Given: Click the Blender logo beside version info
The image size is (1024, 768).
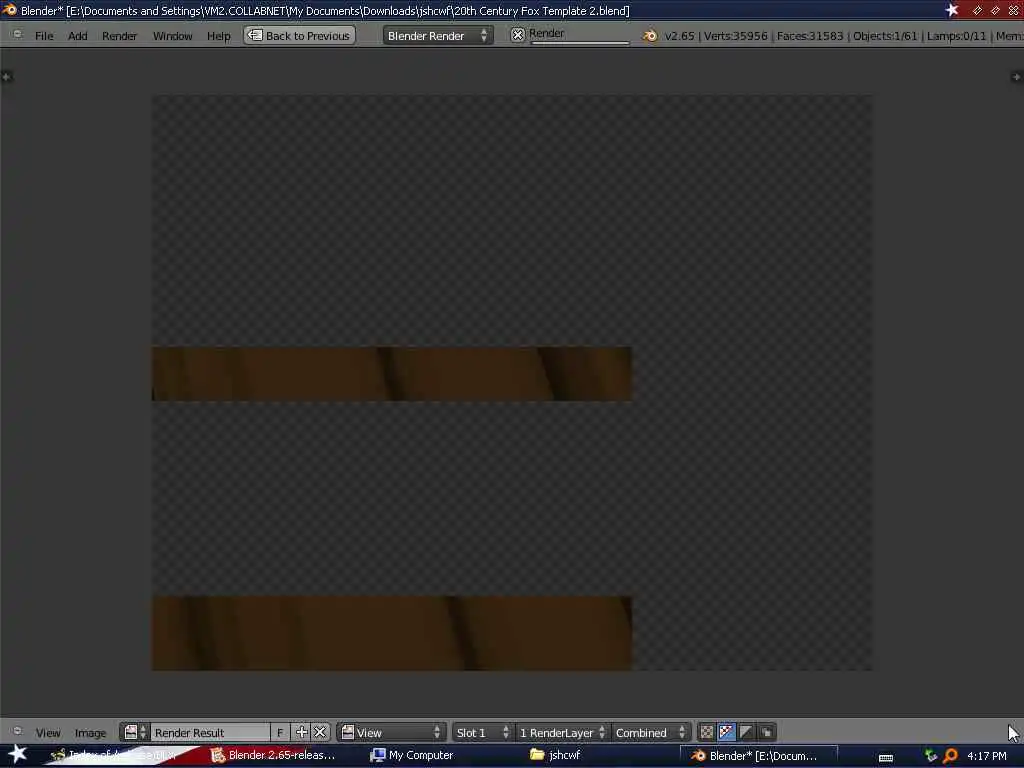Looking at the screenshot, I should (x=650, y=36).
